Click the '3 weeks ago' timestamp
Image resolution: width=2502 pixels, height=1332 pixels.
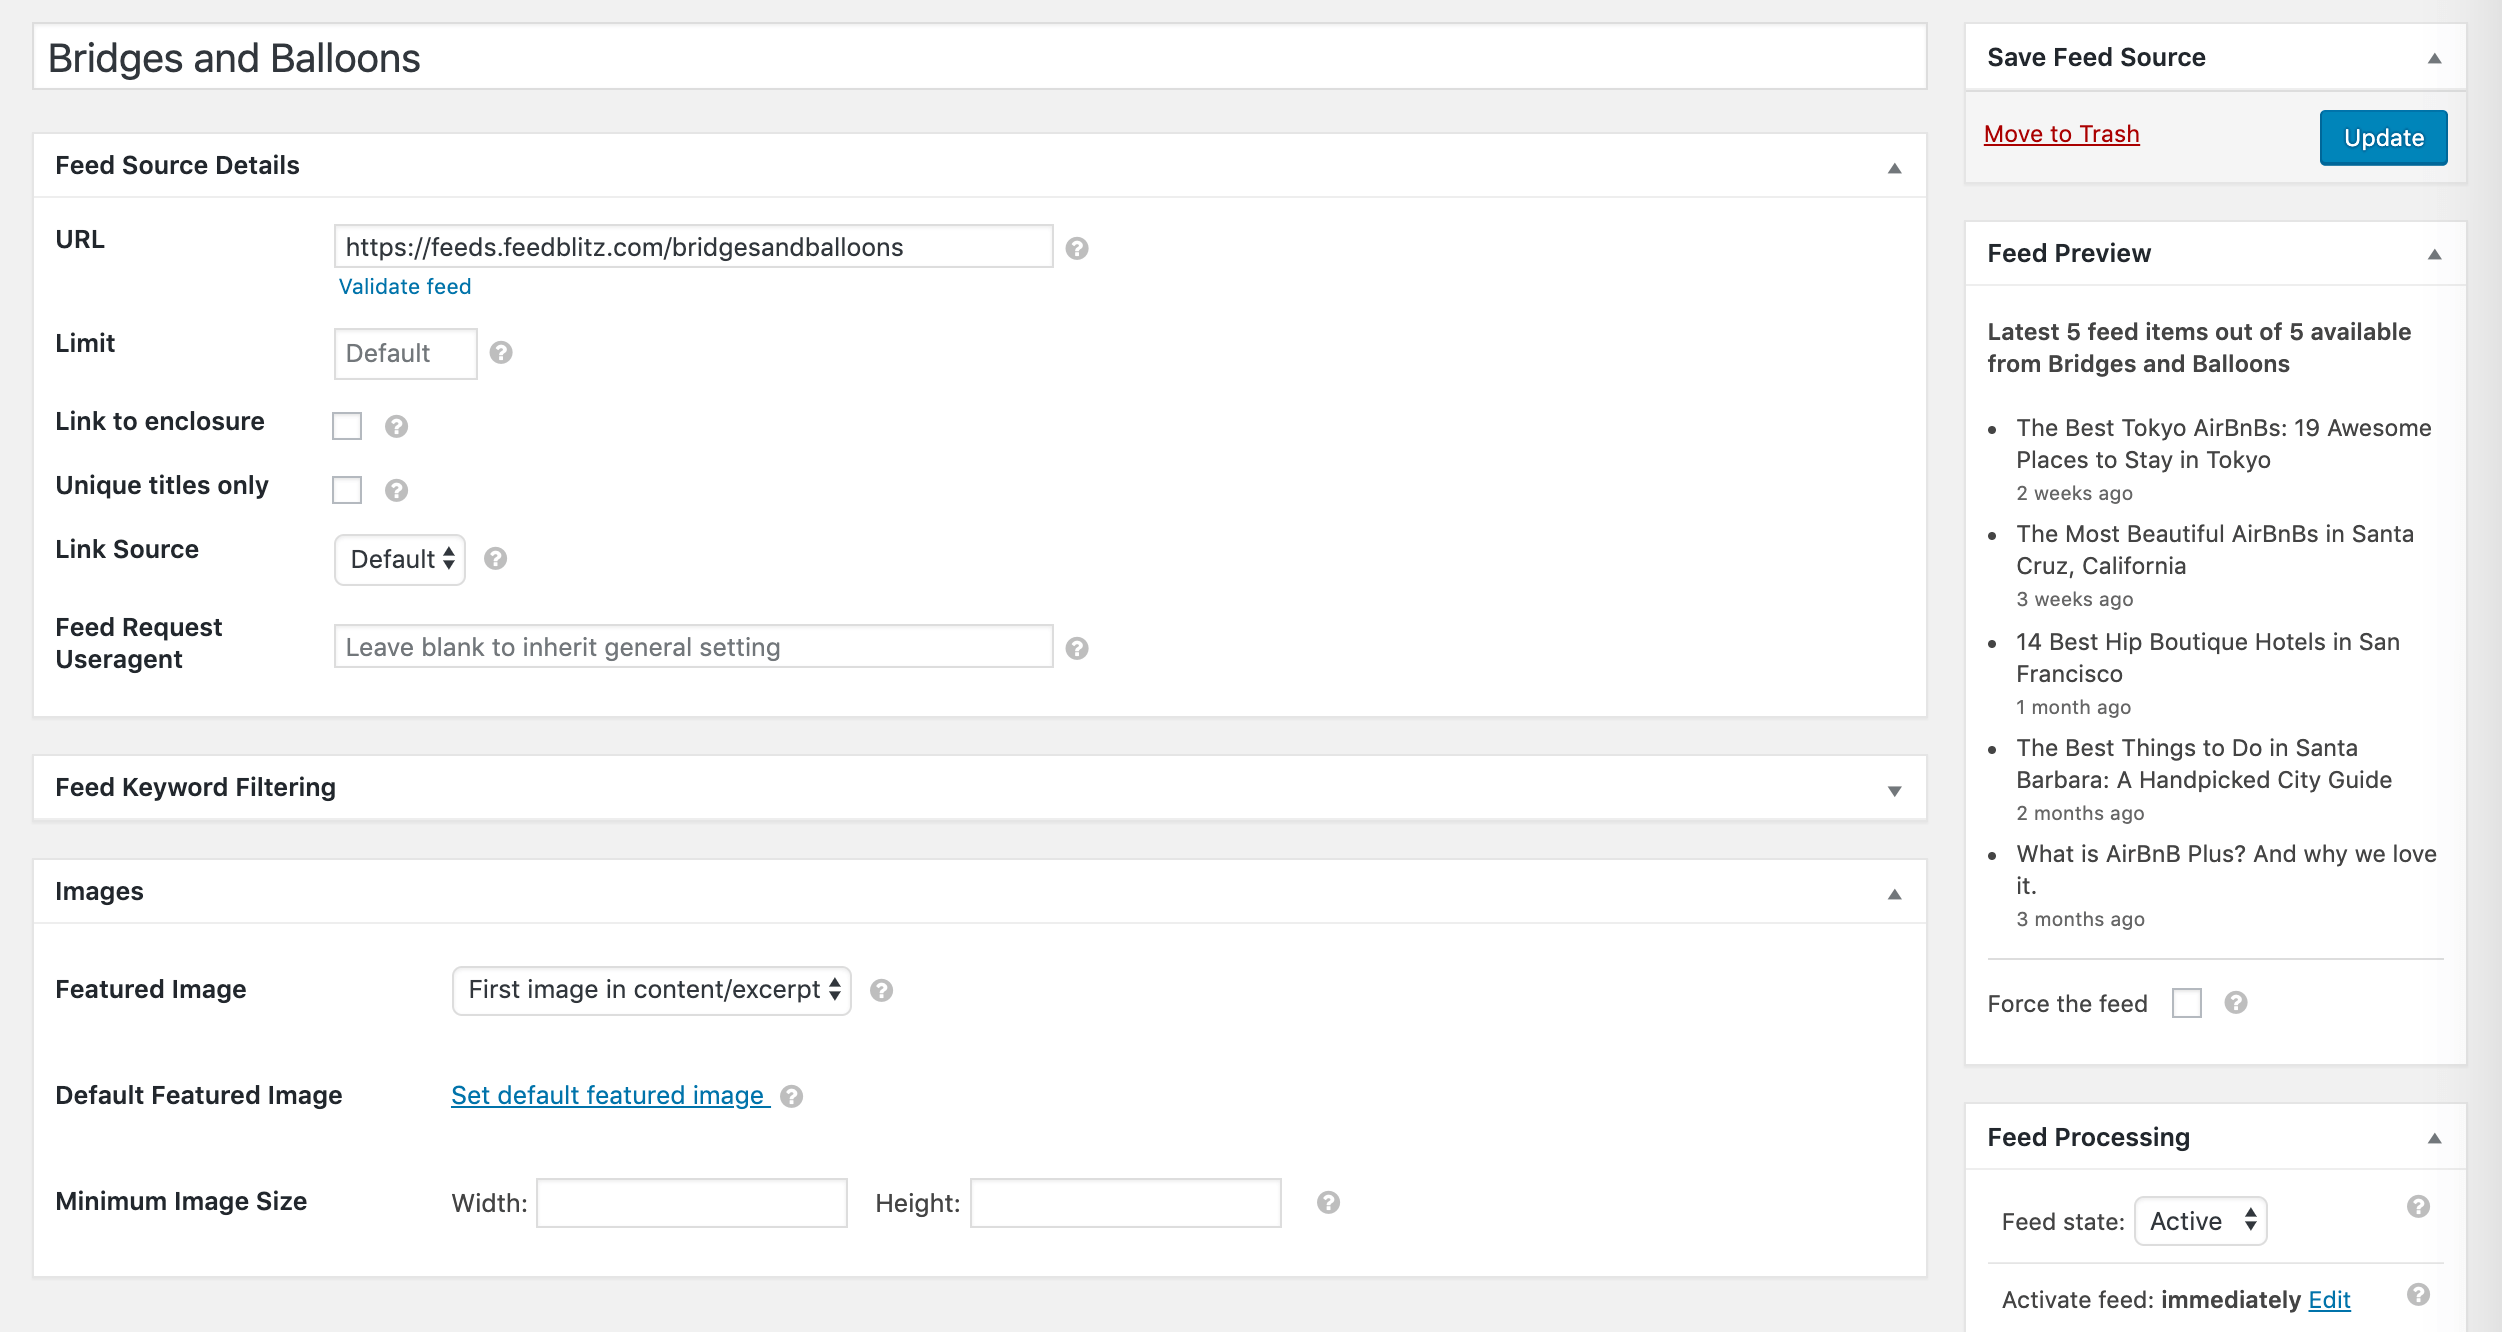2074,600
